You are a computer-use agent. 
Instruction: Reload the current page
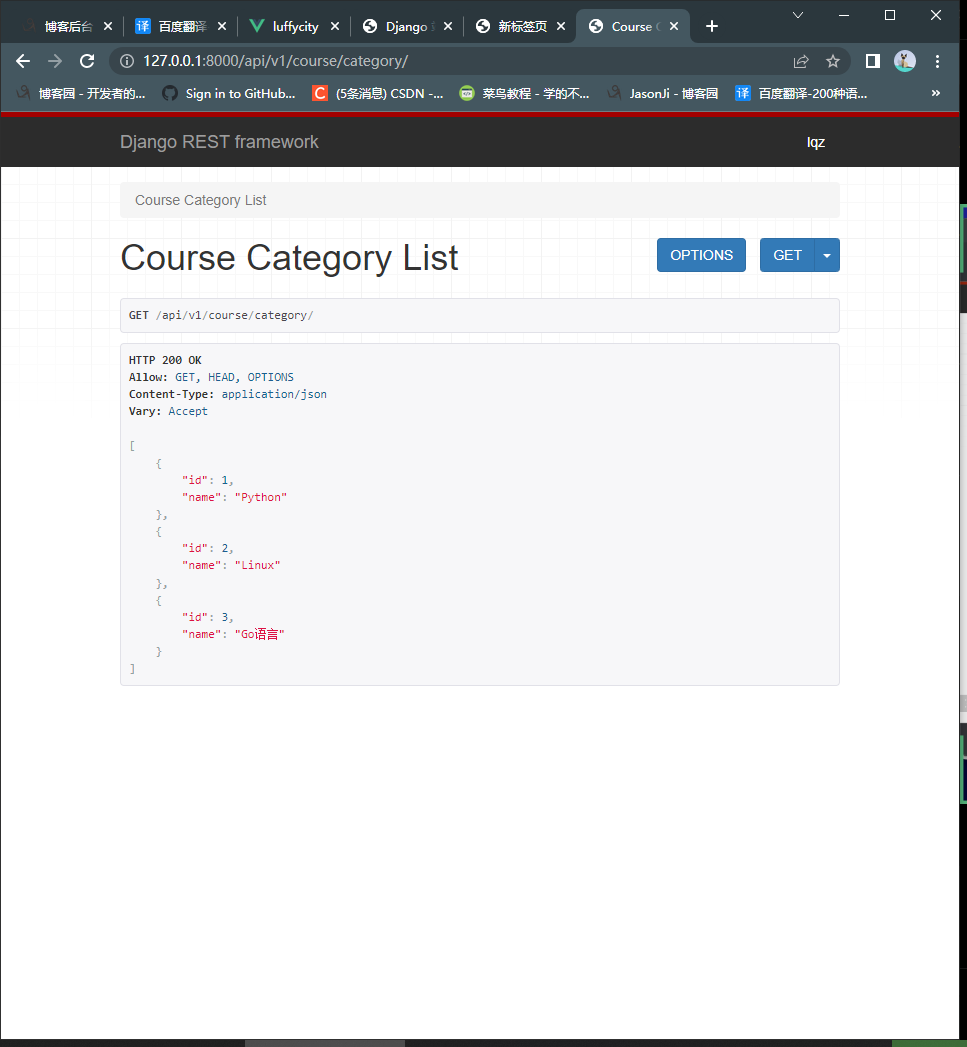[x=87, y=61]
